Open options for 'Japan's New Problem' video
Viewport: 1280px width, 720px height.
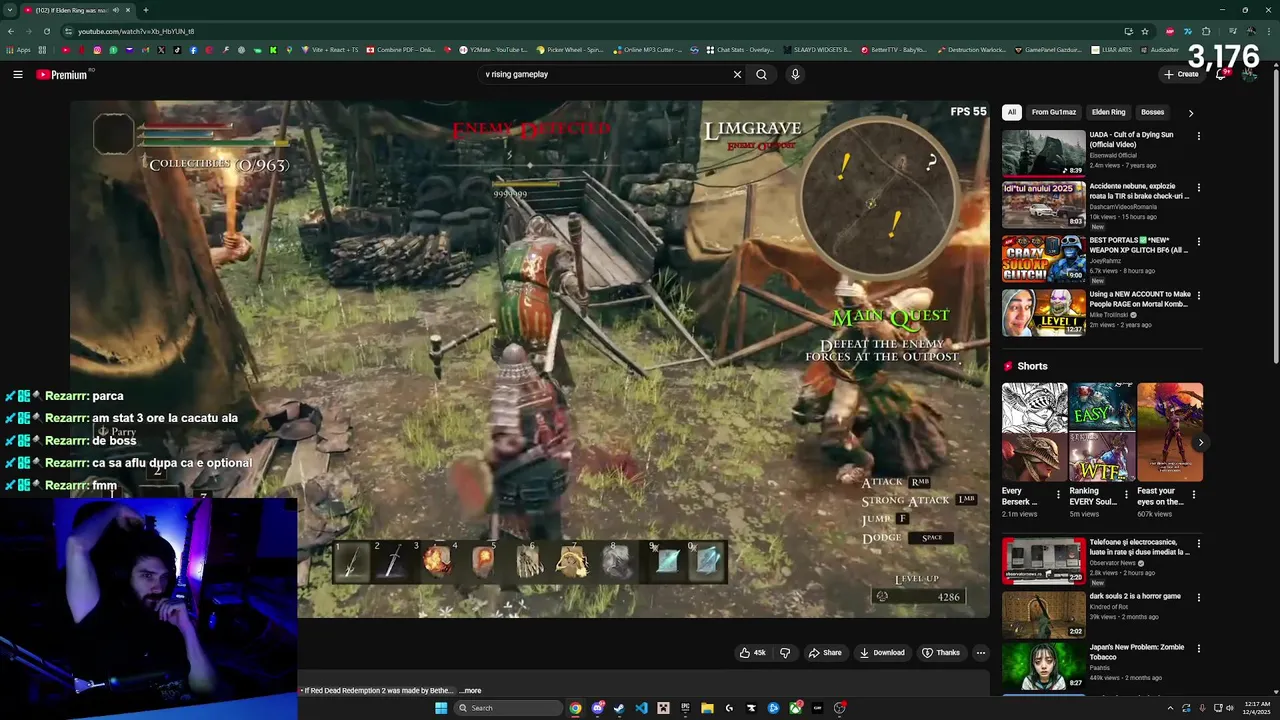1199,648
